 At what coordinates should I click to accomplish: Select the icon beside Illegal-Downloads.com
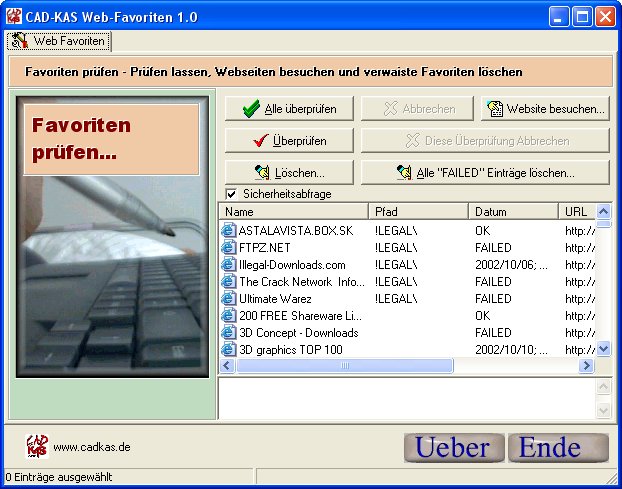[229, 265]
